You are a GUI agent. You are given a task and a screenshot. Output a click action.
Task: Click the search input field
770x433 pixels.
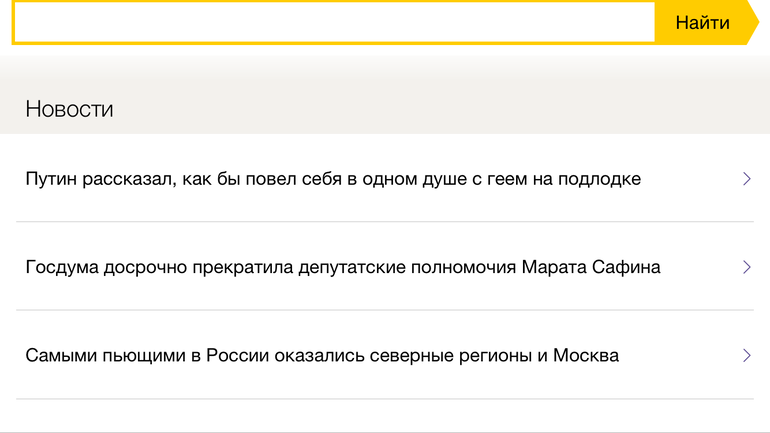click(x=334, y=23)
